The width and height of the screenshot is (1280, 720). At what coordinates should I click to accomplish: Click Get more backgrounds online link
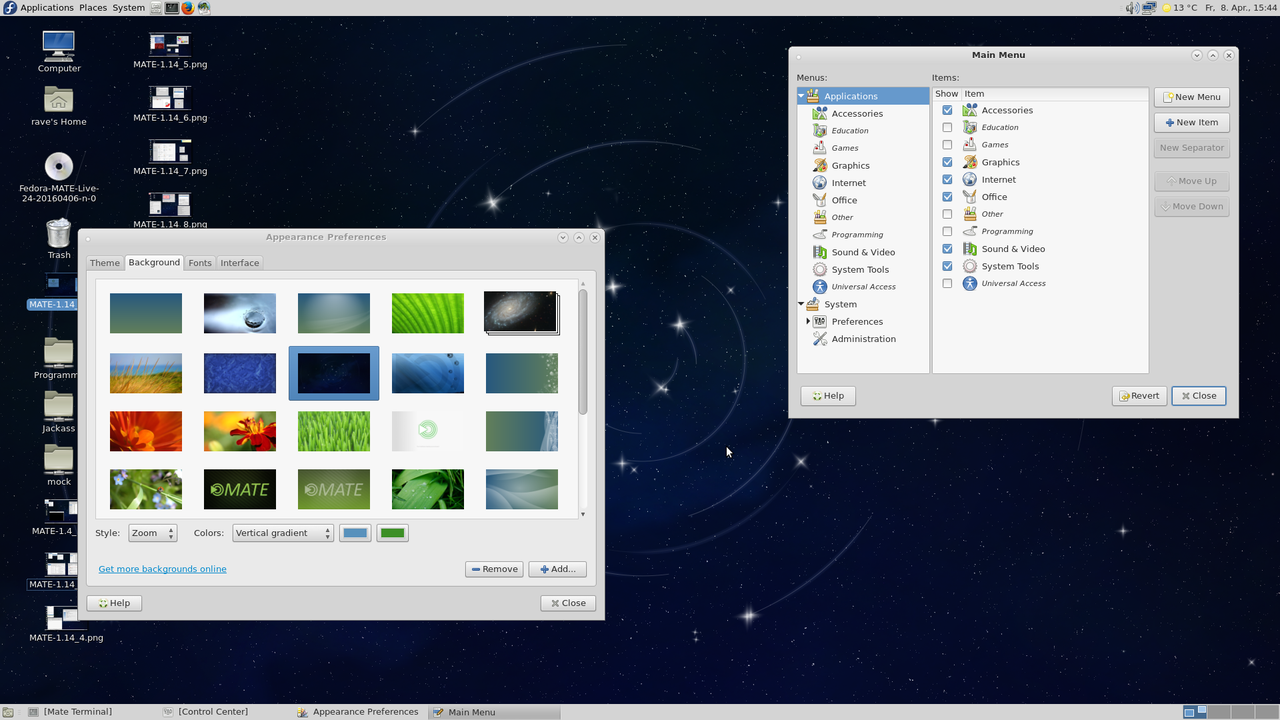pyautogui.click(x=162, y=569)
